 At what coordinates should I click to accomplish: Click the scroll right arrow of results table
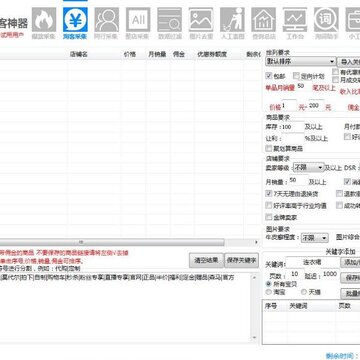[x=256, y=242]
